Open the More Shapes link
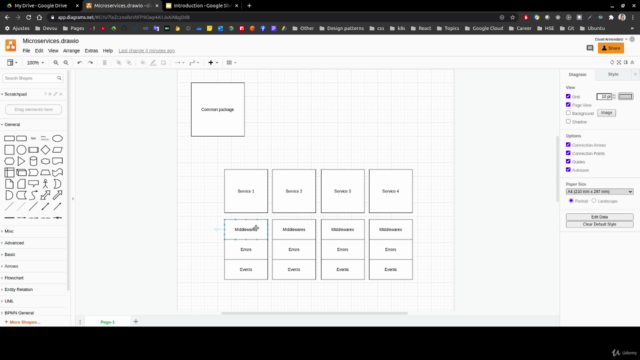Image resolution: width=640 pixels, height=360 pixels. click(x=22, y=322)
